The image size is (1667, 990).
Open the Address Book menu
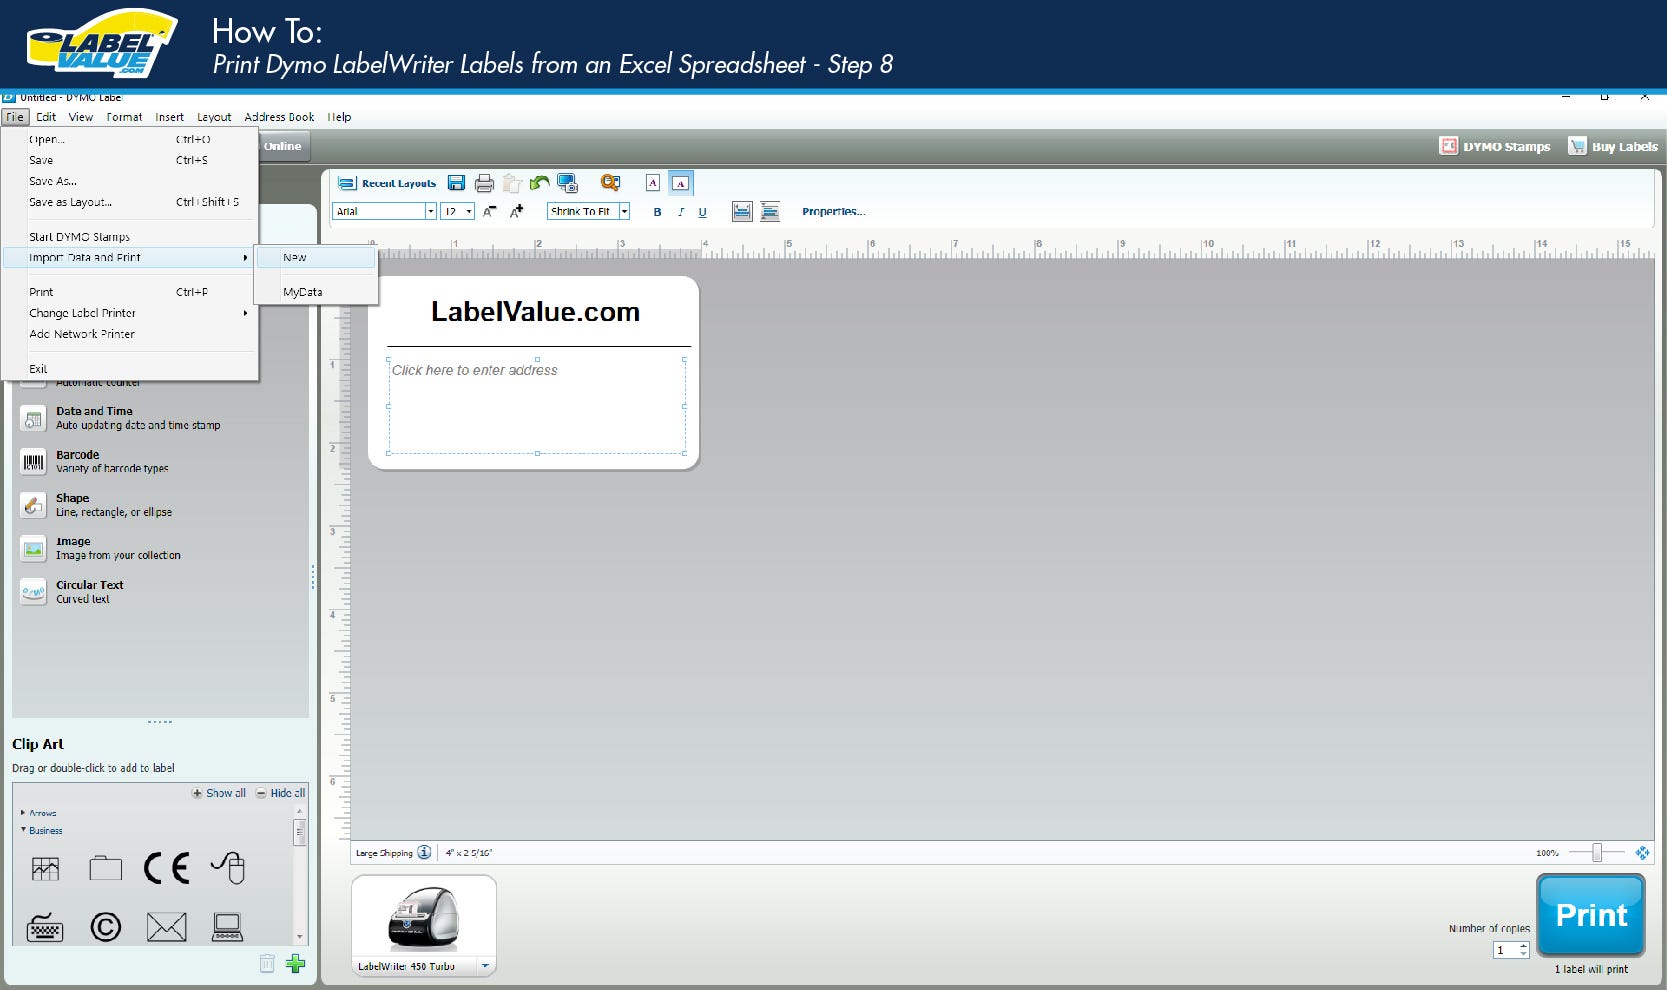pos(279,117)
